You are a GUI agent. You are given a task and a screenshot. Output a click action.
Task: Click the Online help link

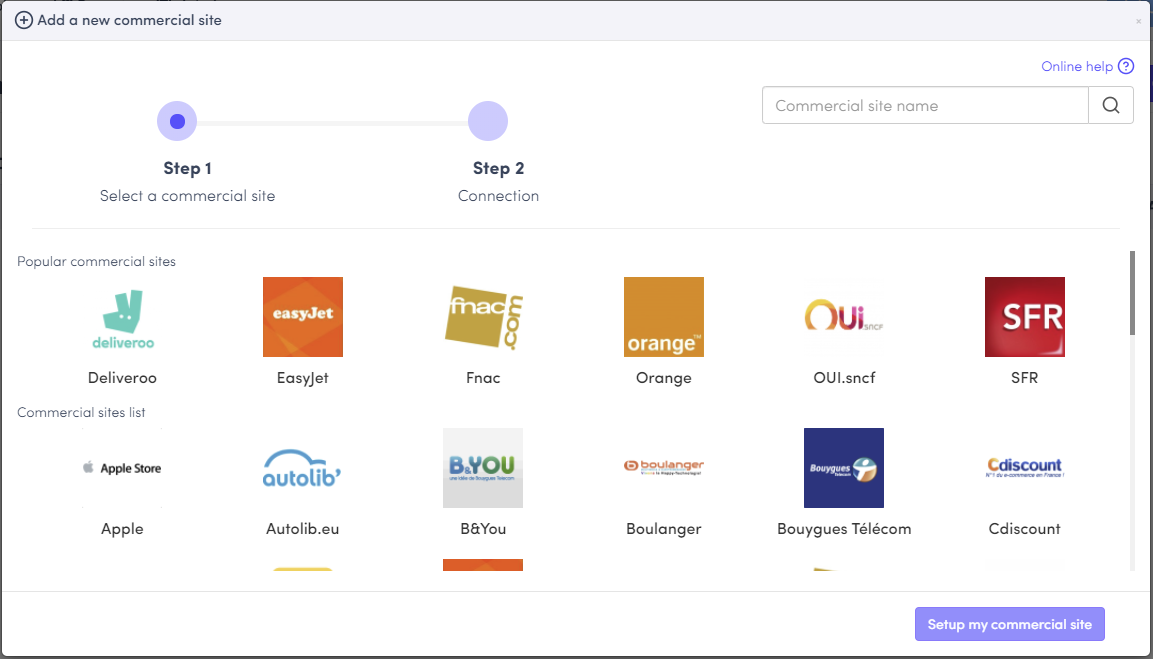click(x=1077, y=66)
